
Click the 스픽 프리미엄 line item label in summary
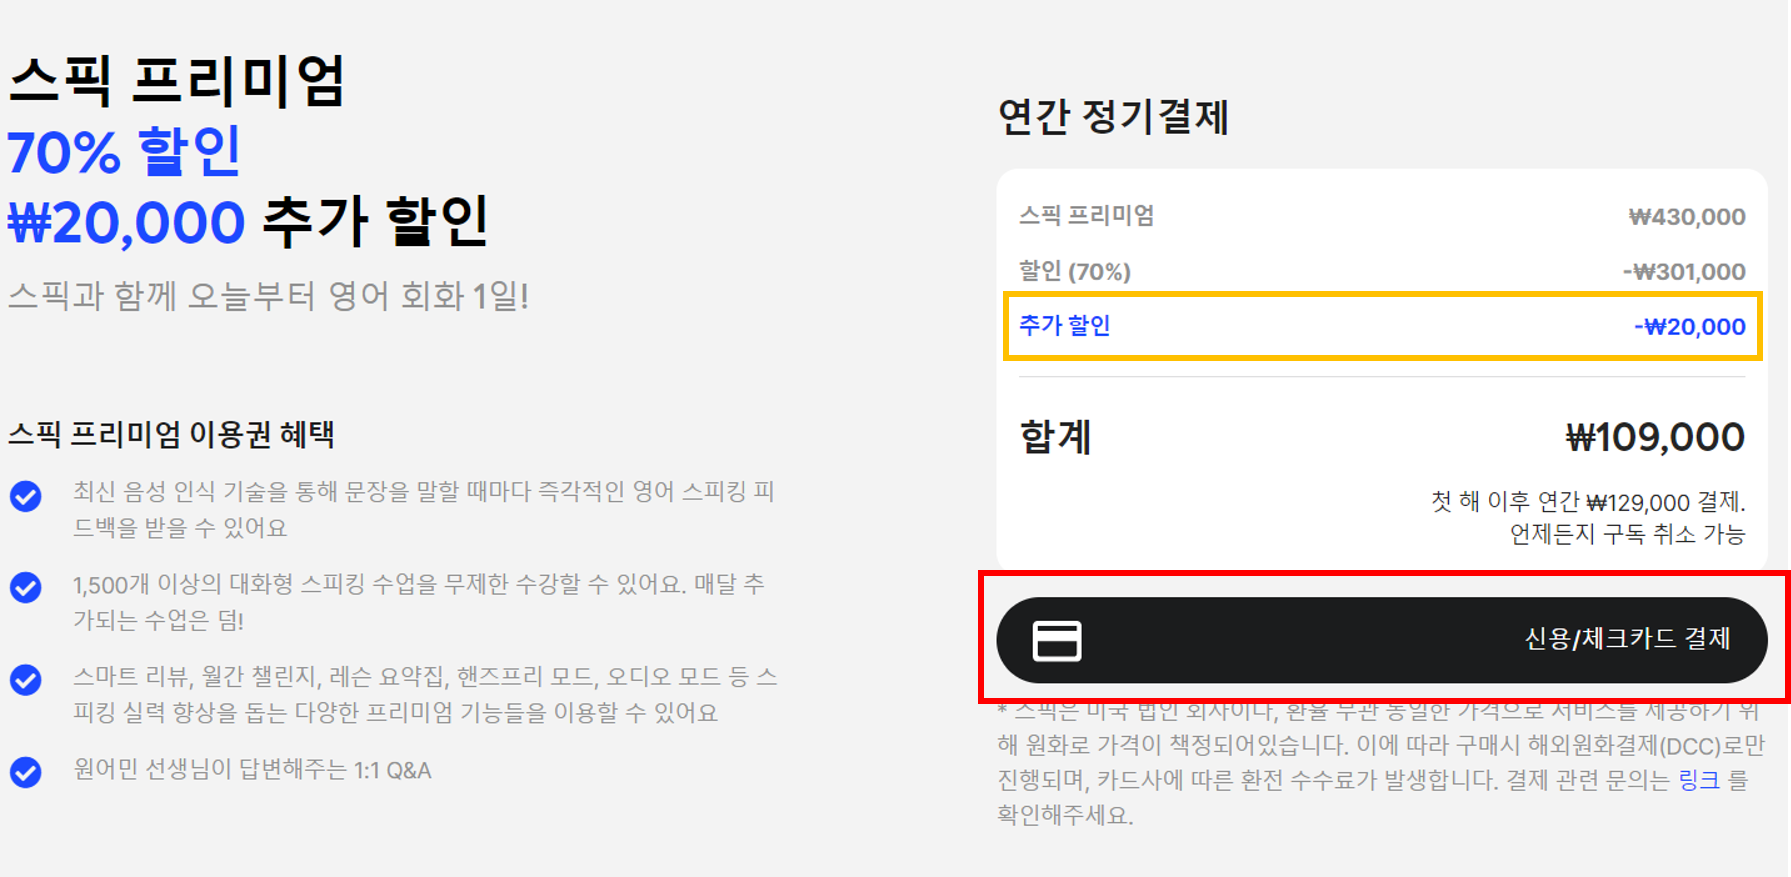point(1086,216)
